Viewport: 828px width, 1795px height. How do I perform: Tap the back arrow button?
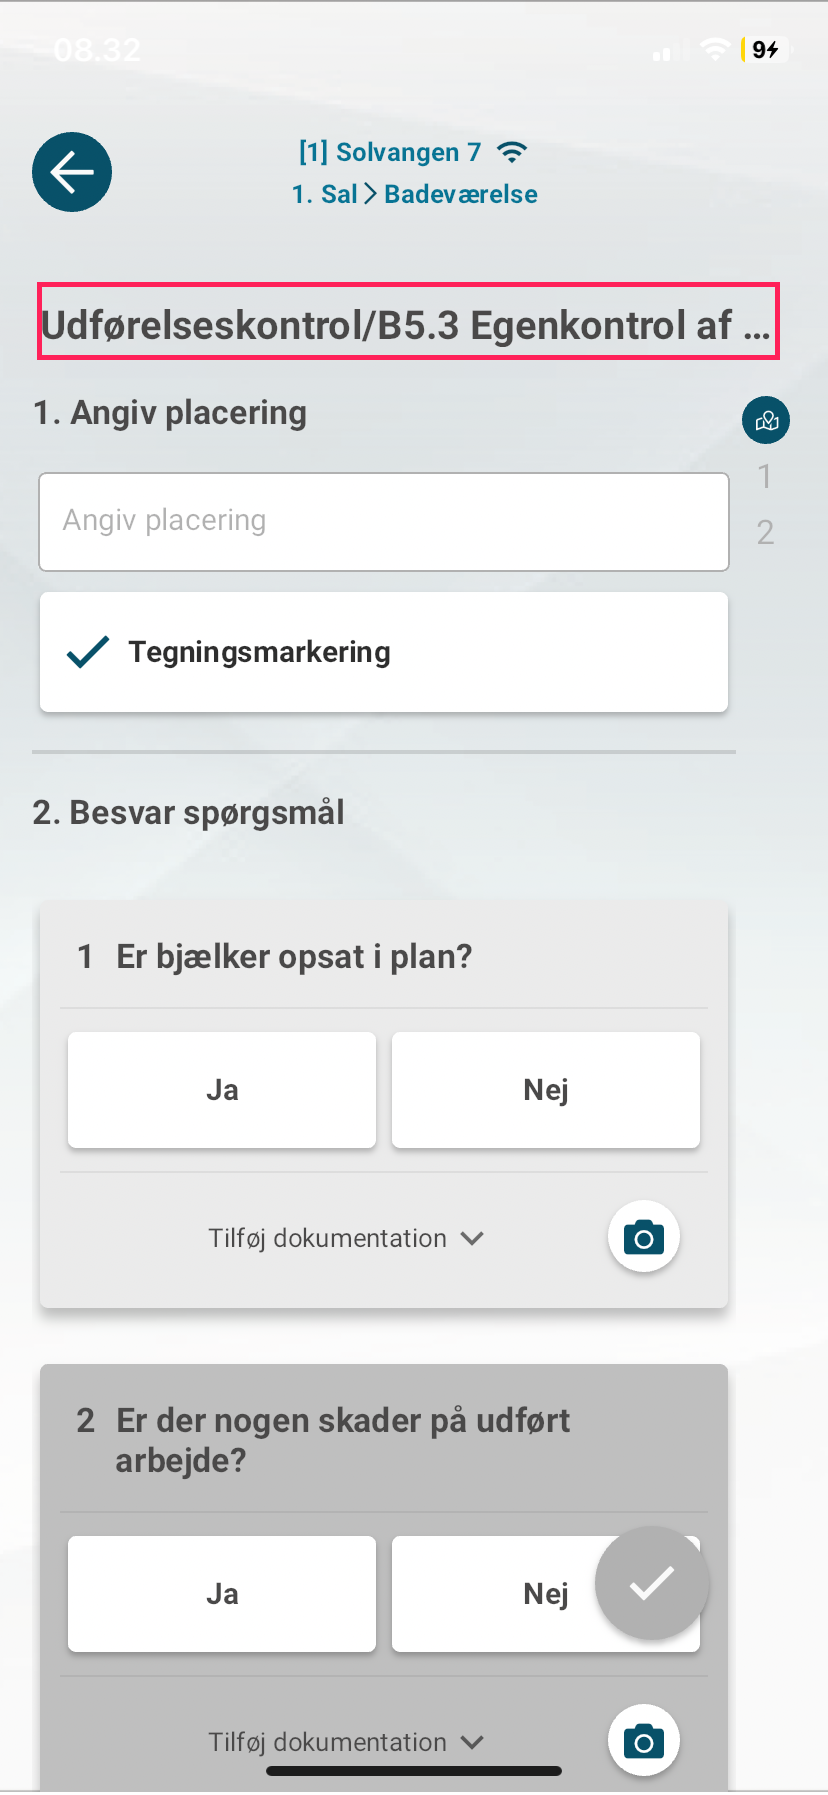[x=72, y=172]
